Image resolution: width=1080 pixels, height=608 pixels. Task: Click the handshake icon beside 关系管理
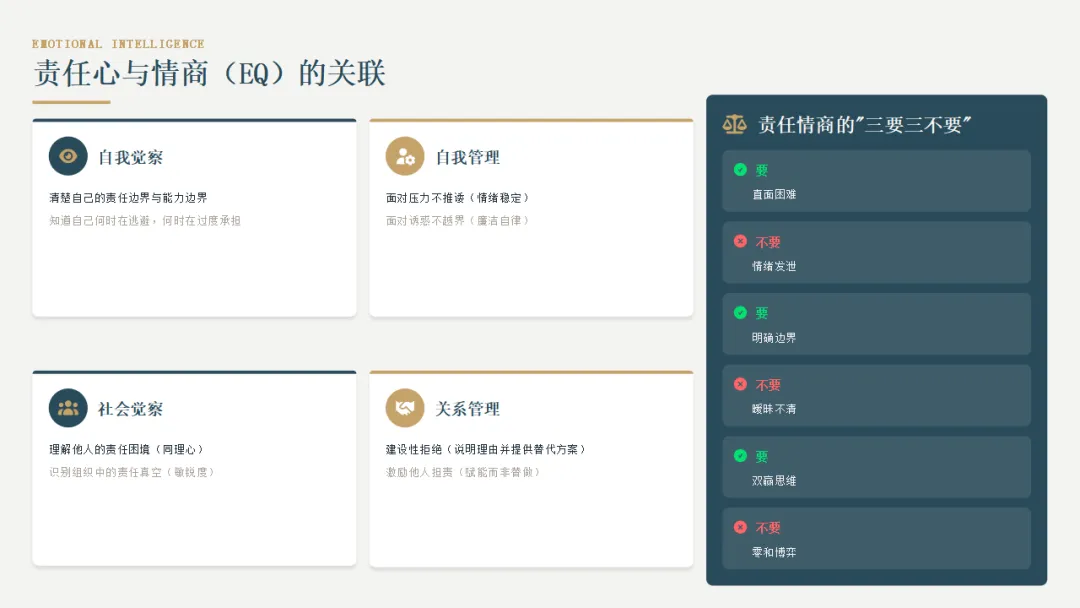(x=405, y=408)
